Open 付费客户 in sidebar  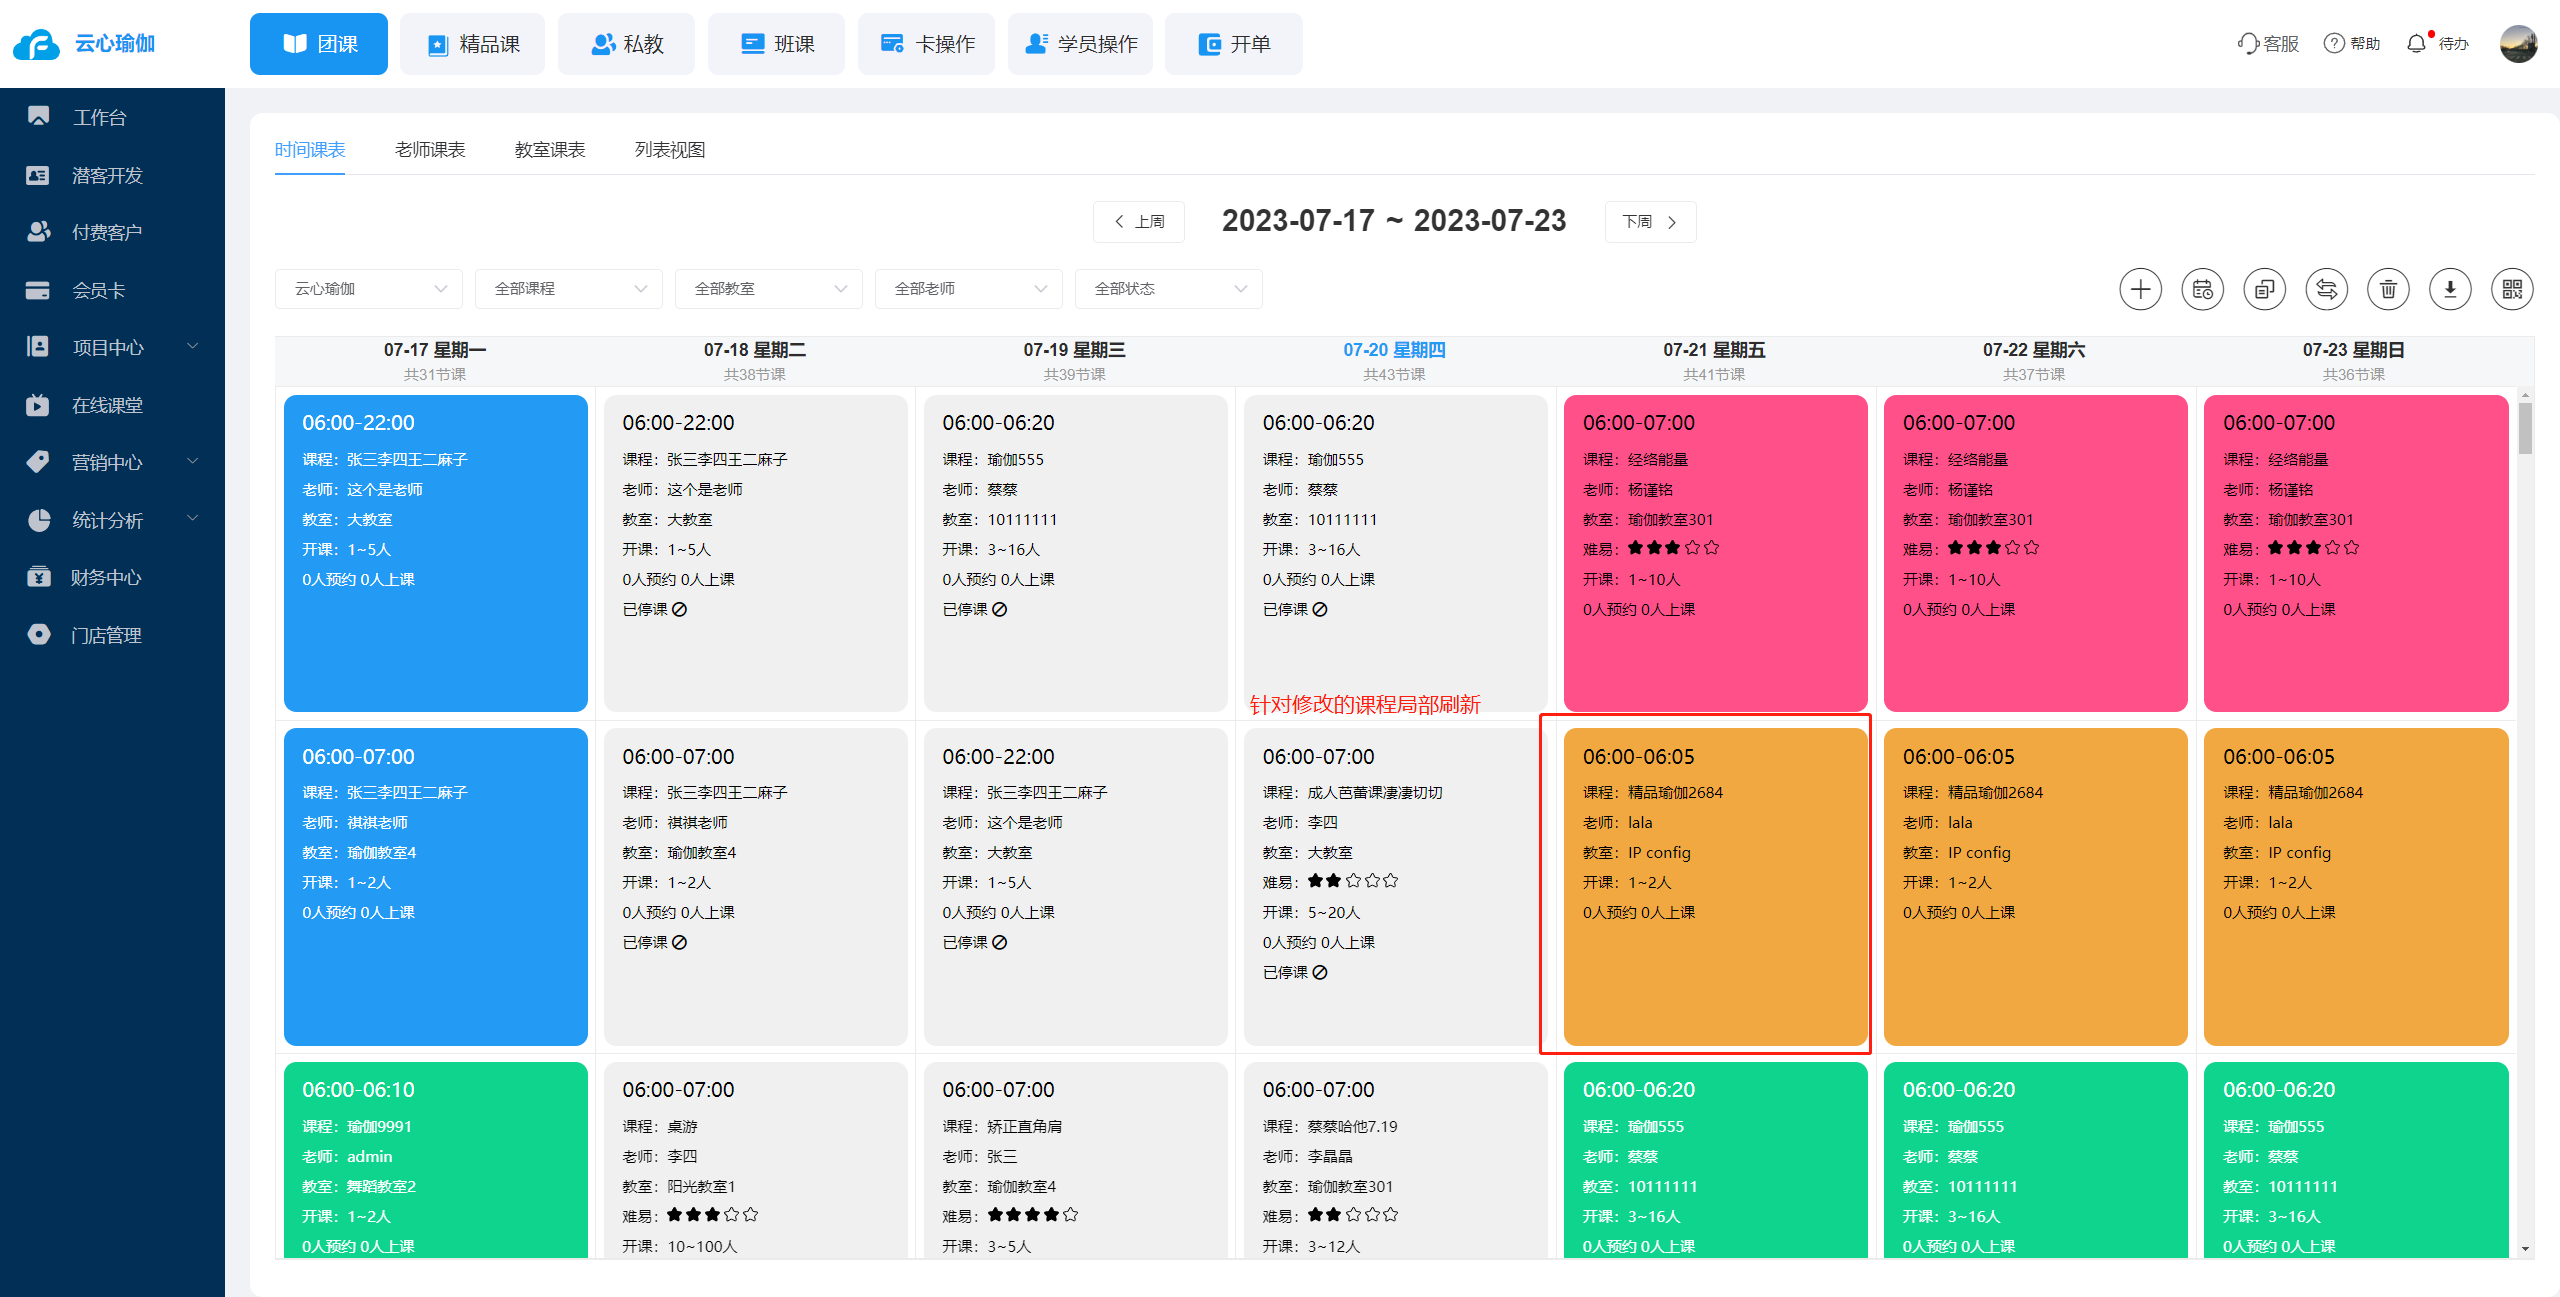[x=112, y=232]
